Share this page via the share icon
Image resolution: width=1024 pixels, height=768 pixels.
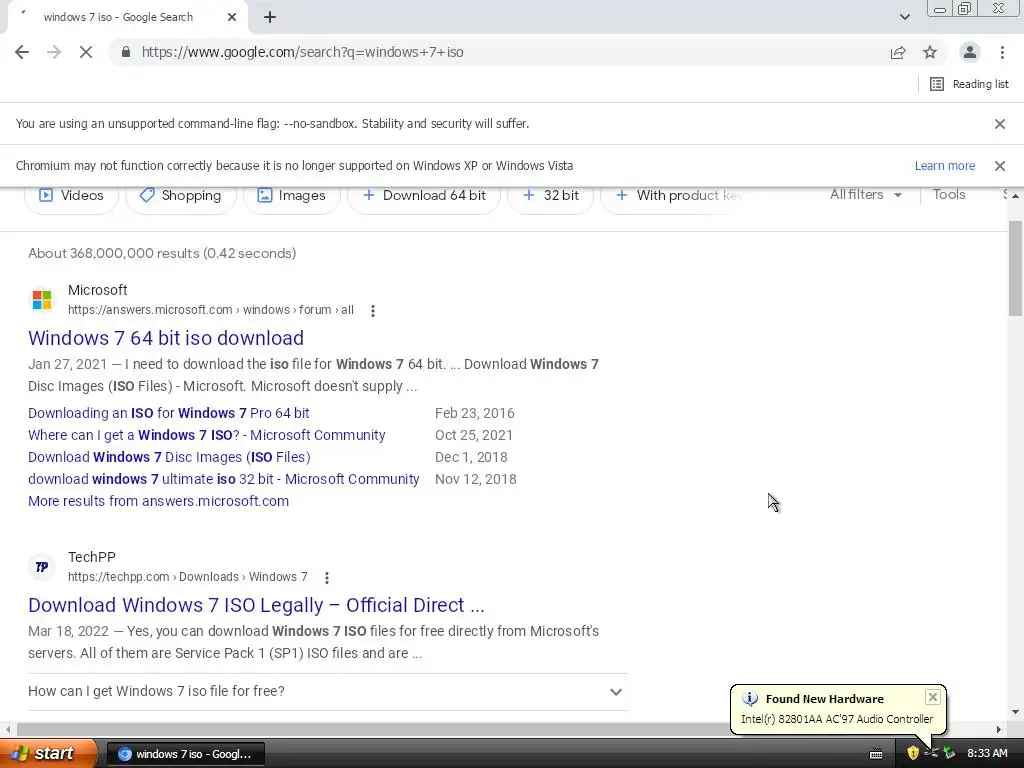[x=898, y=52]
